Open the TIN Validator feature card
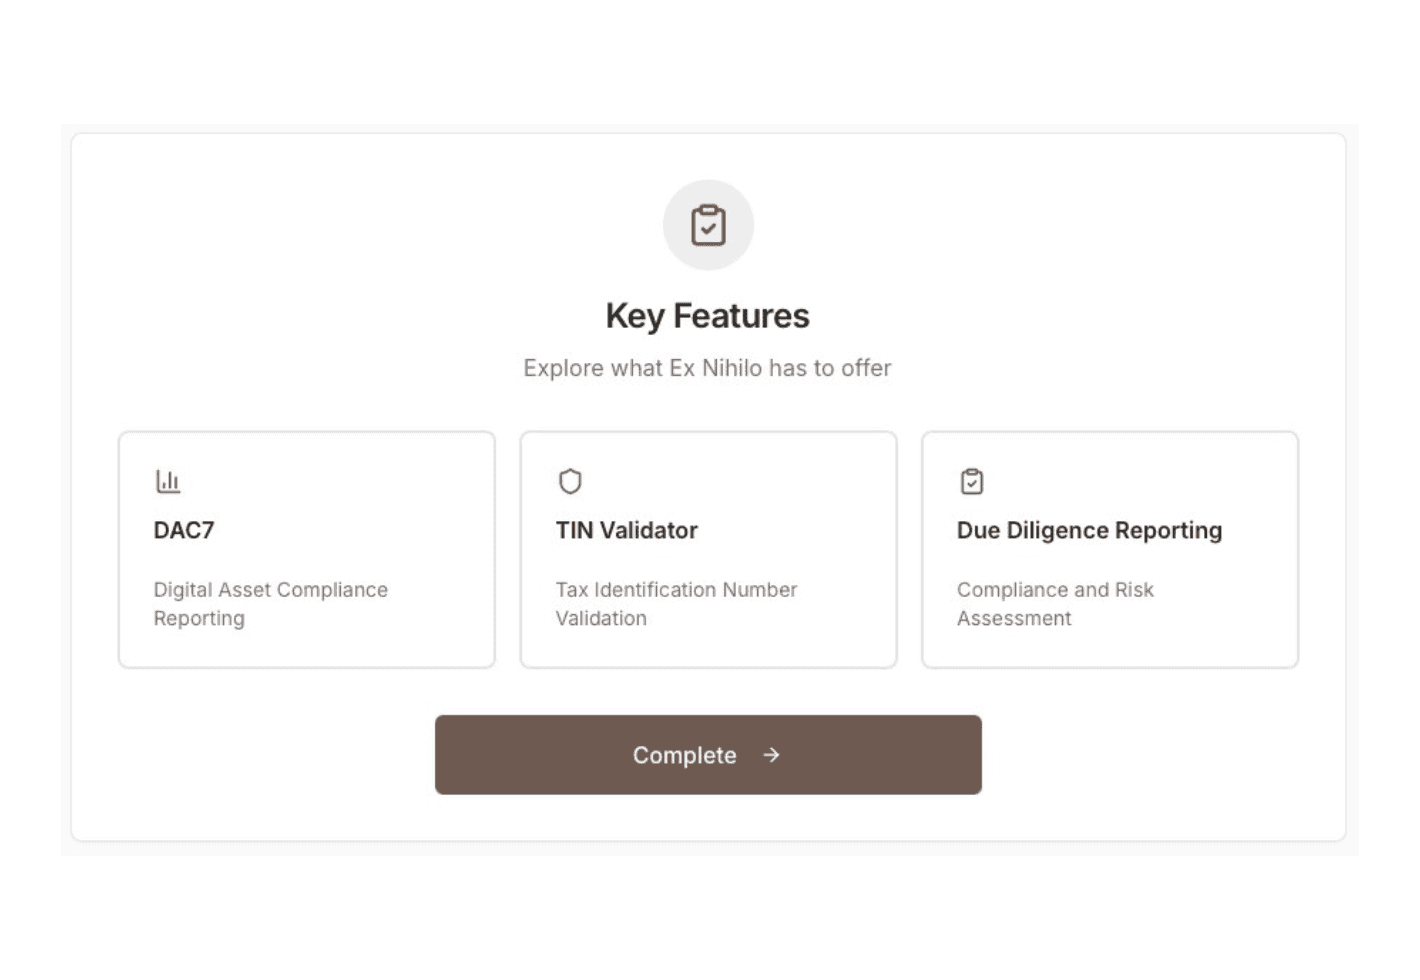 [x=709, y=549]
